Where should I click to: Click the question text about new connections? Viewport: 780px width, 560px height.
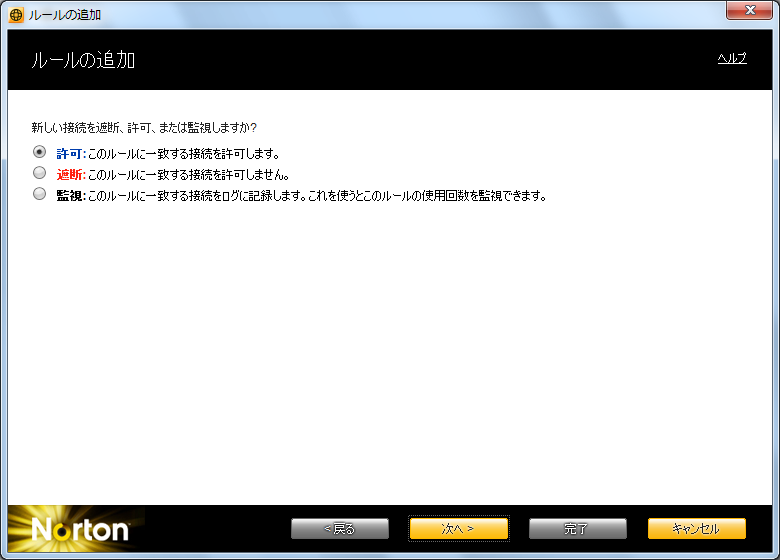pos(144,128)
